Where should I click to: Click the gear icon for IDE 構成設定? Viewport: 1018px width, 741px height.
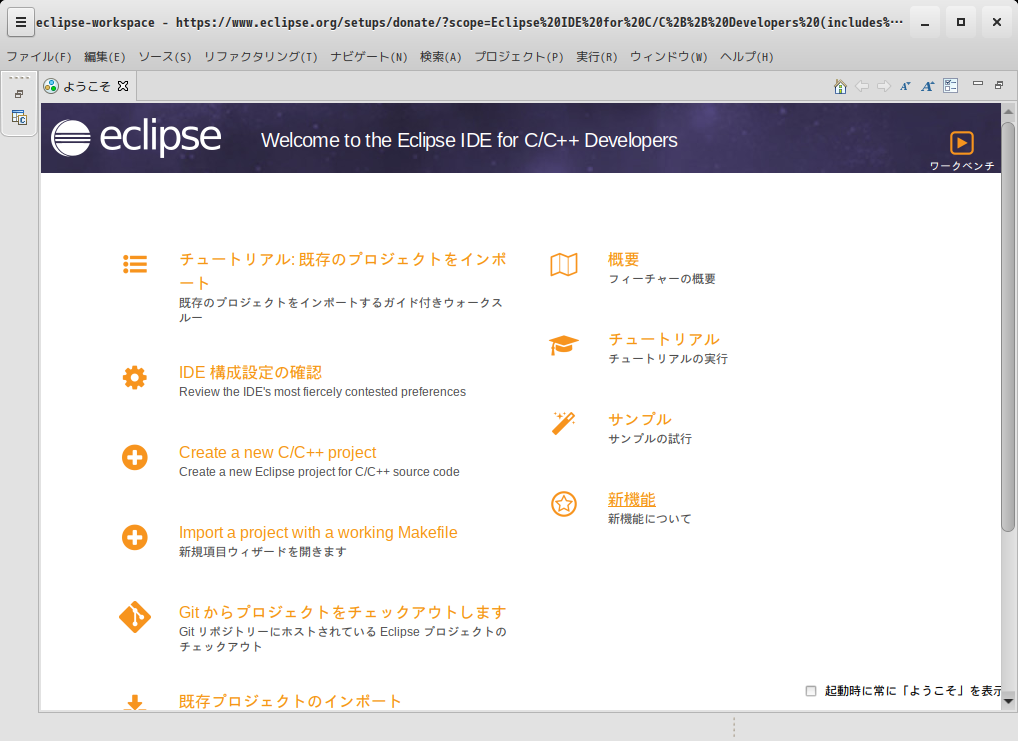point(135,377)
